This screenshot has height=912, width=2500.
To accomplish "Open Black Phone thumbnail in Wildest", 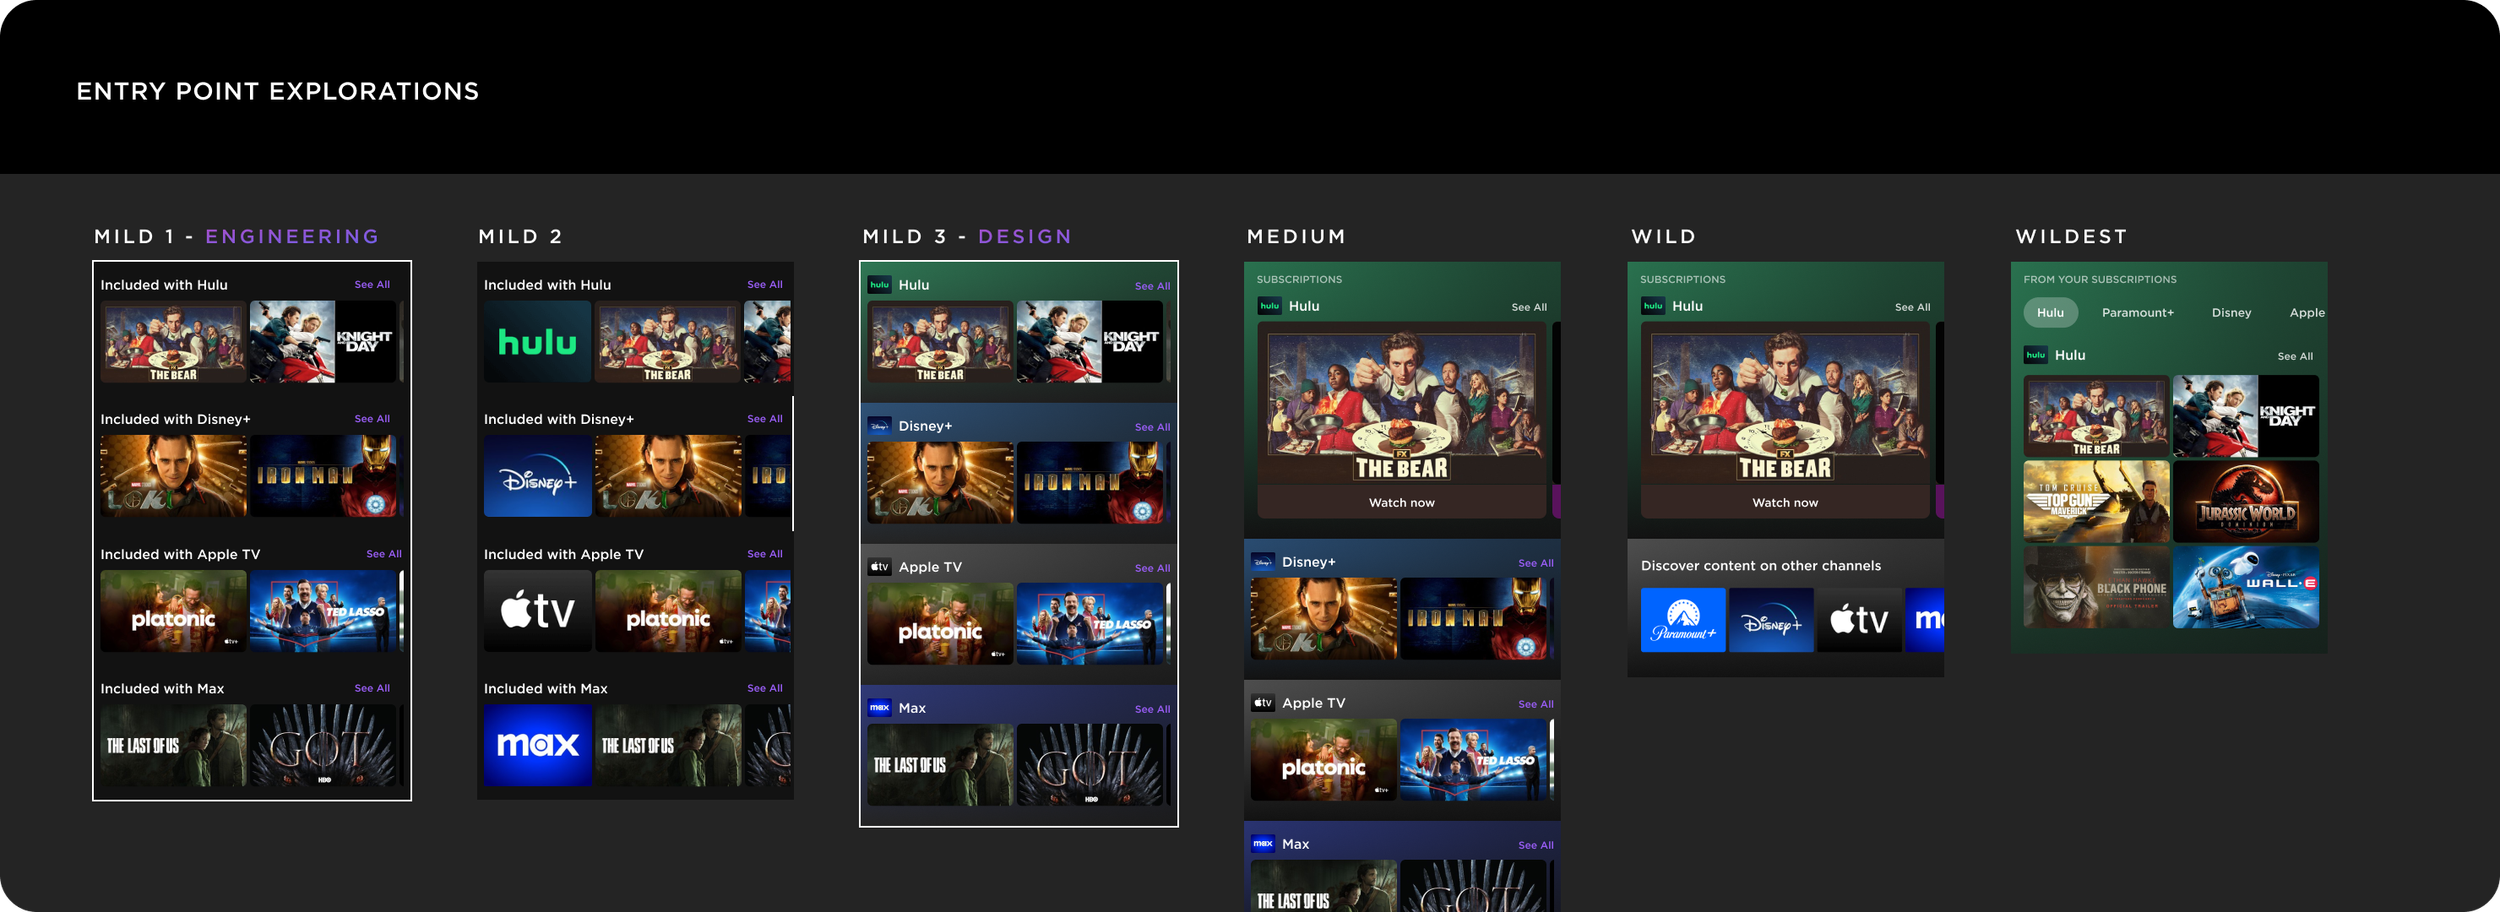I will [x=2096, y=587].
